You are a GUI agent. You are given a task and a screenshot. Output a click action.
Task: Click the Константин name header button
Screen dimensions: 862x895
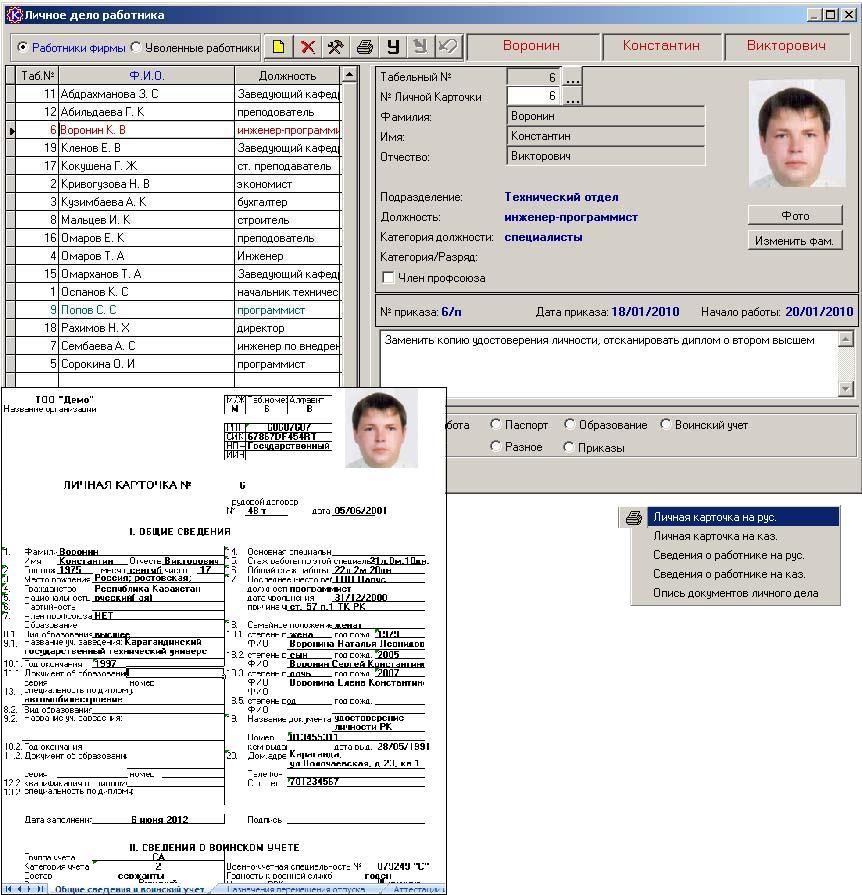tap(661, 46)
